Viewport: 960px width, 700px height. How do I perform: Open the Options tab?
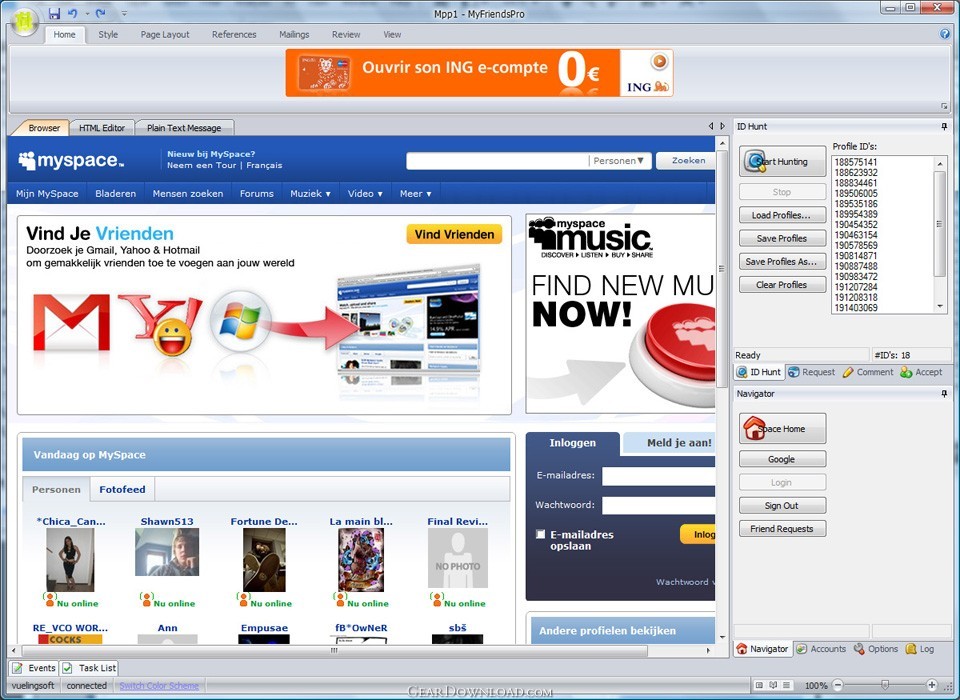pos(876,649)
